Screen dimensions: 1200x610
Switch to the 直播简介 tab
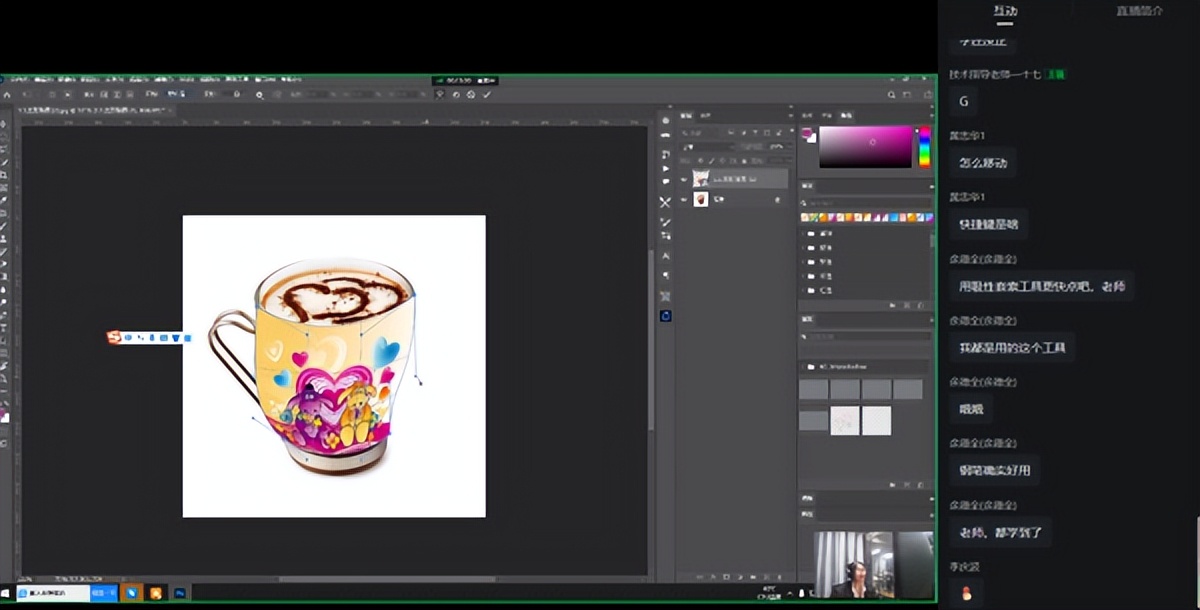coord(1139,11)
